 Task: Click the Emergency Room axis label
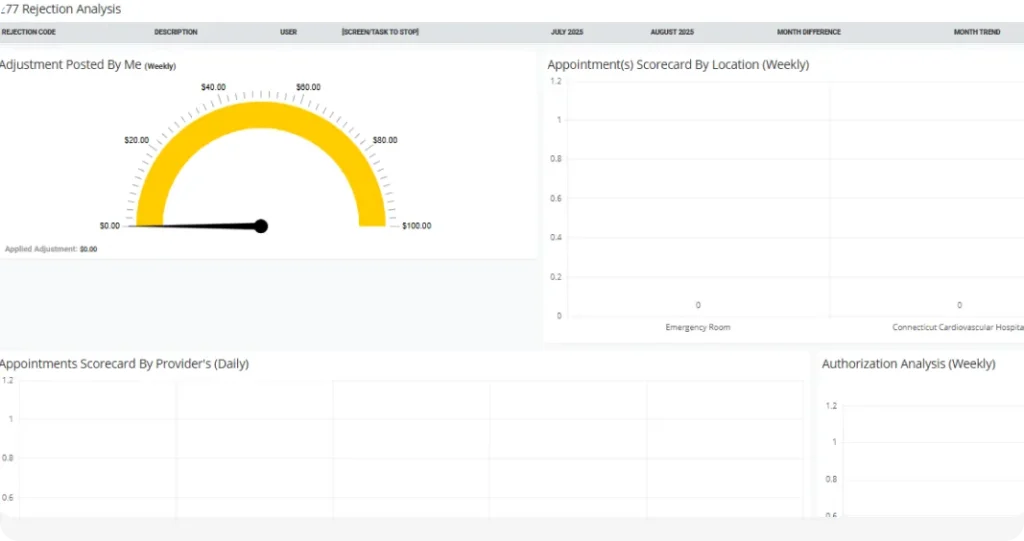[698, 327]
